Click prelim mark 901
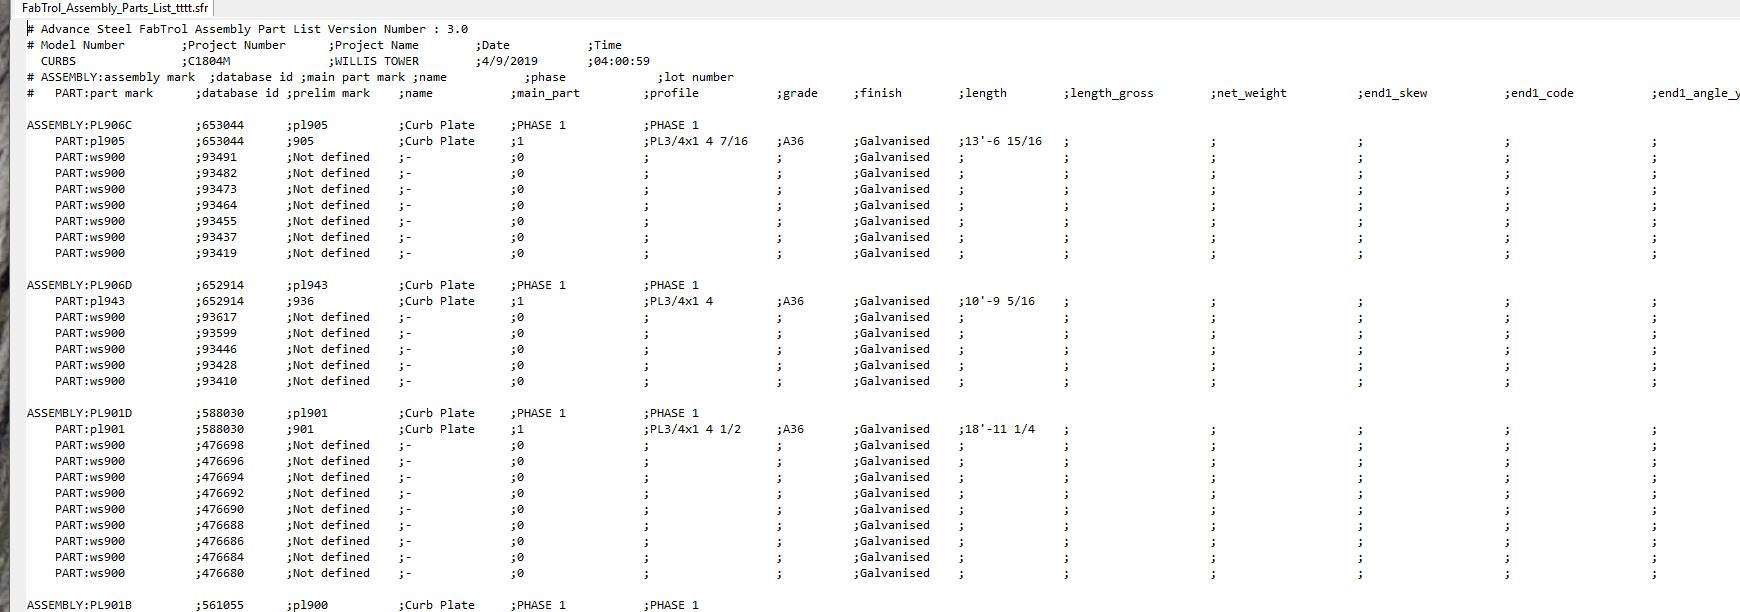The width and height of the screenshot is (1740, 612). click(304, 429)
